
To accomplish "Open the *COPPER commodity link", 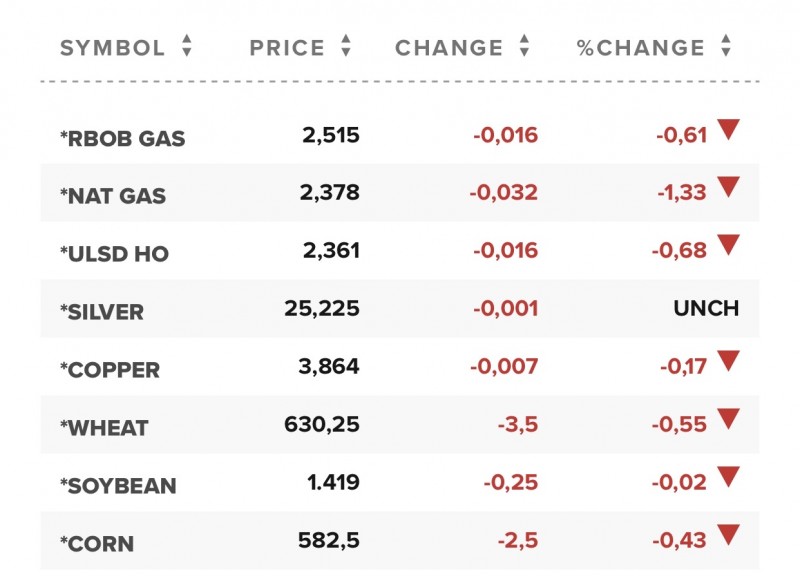I will 110,371.
